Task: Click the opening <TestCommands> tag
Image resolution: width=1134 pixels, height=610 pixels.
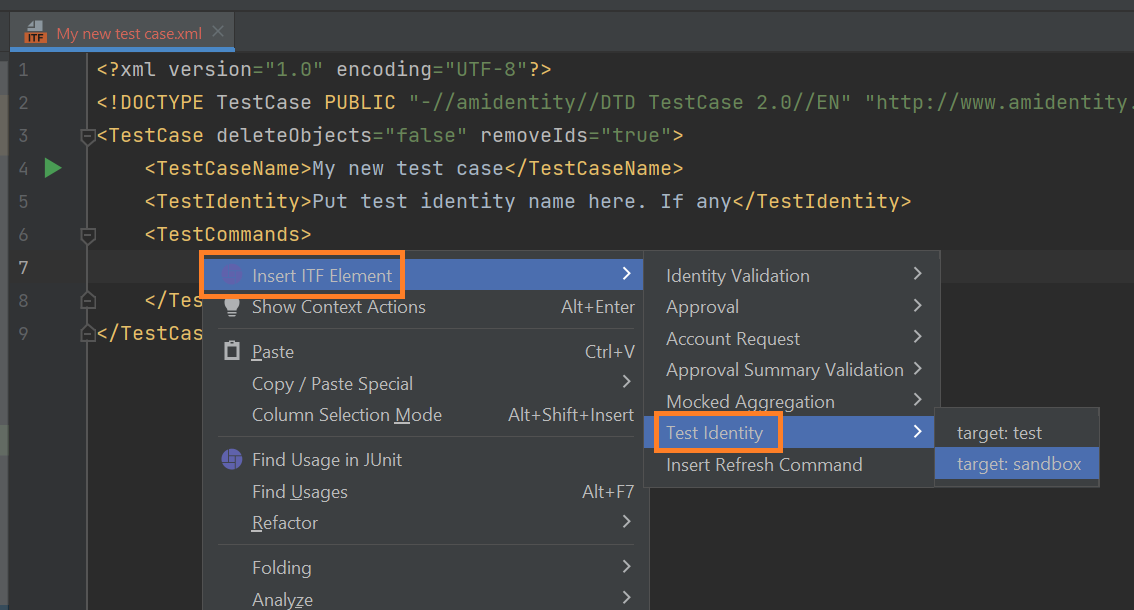Action: [228, 234]
